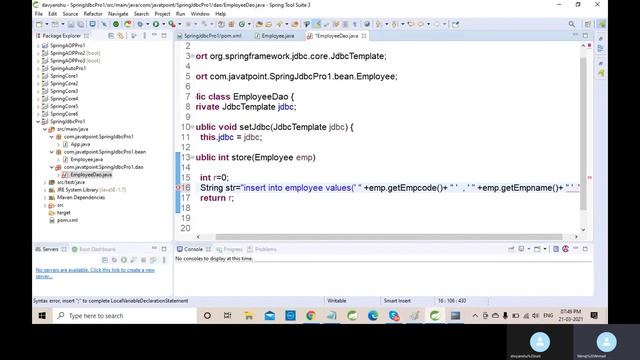640x360 pixels.
Task: Open the Run dropdown arrow
Action: pos(163,24)
